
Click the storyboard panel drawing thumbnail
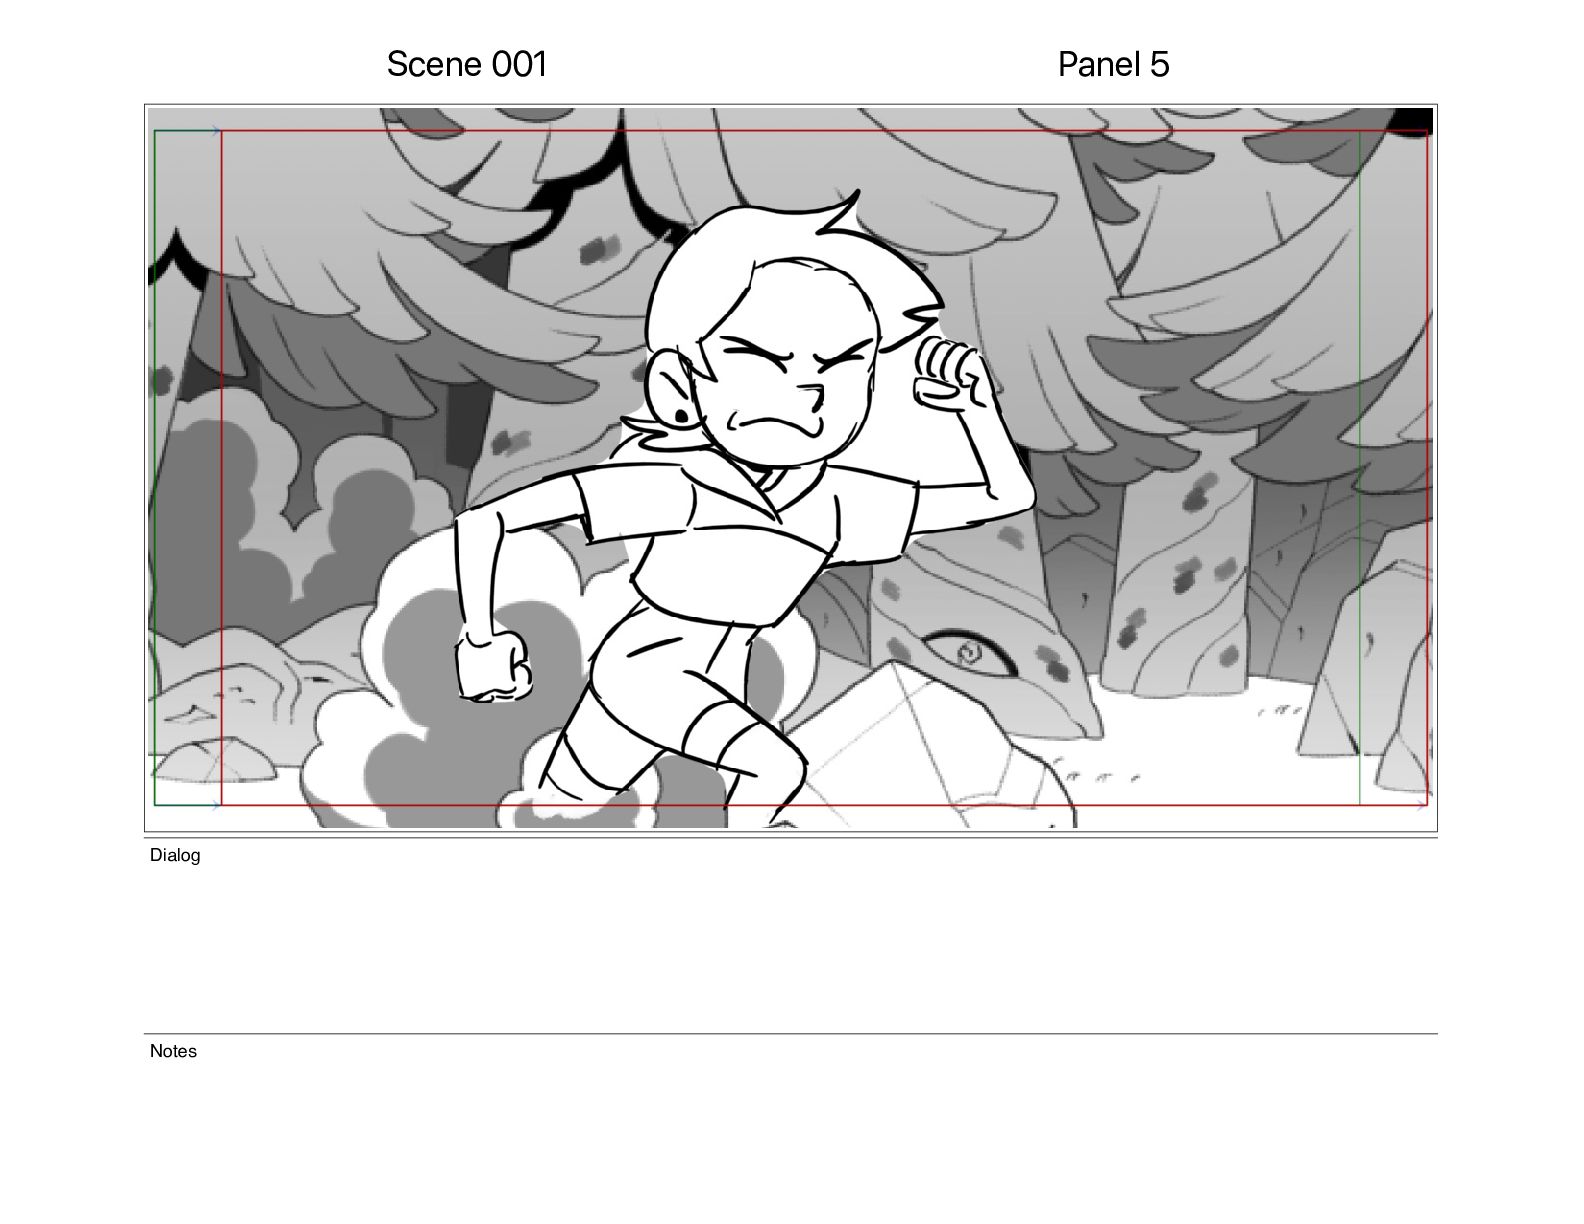(791, 468)
